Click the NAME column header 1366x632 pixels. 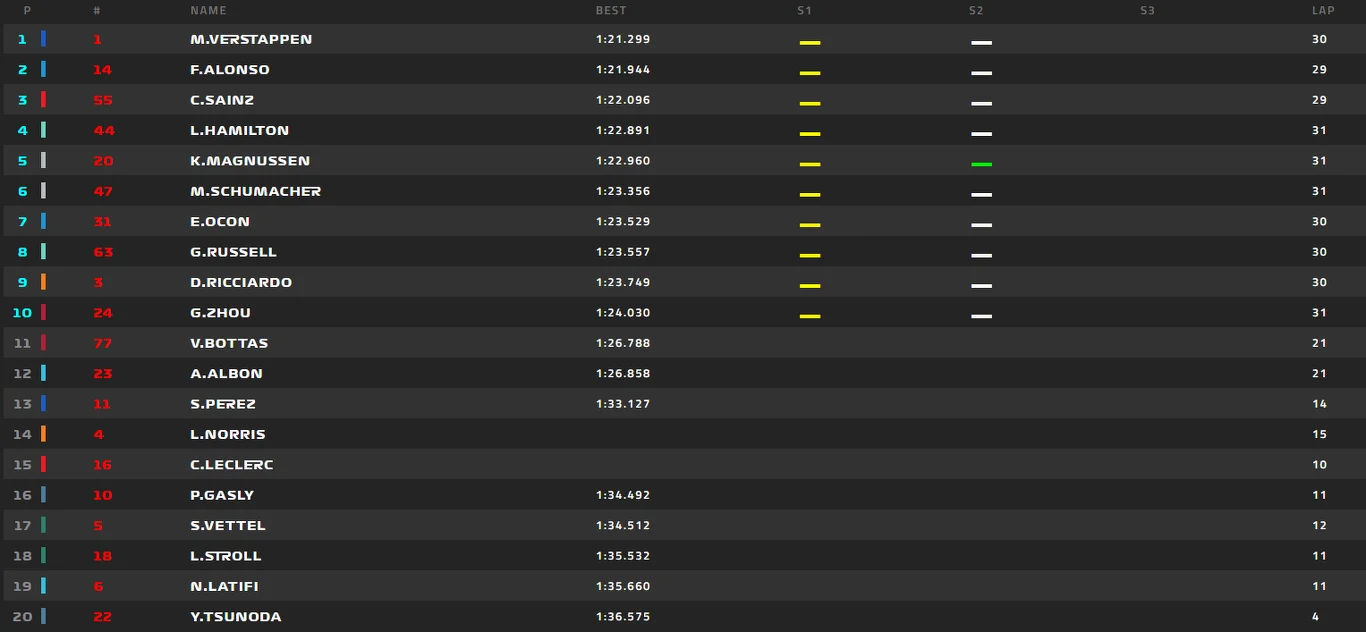[x=208, y=11]
